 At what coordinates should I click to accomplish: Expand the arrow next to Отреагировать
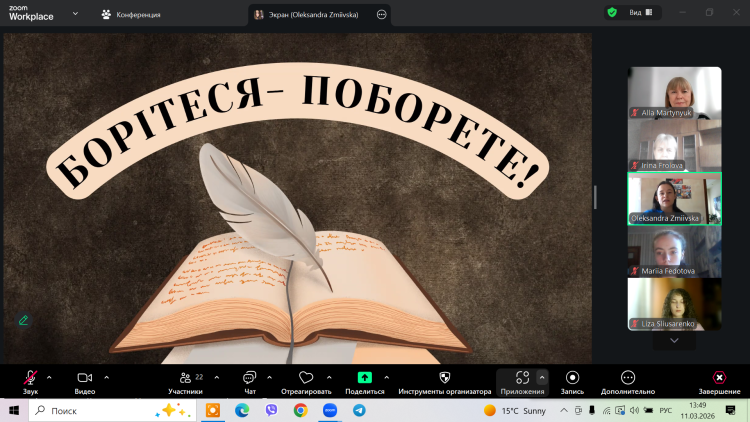tap(329, 378)
